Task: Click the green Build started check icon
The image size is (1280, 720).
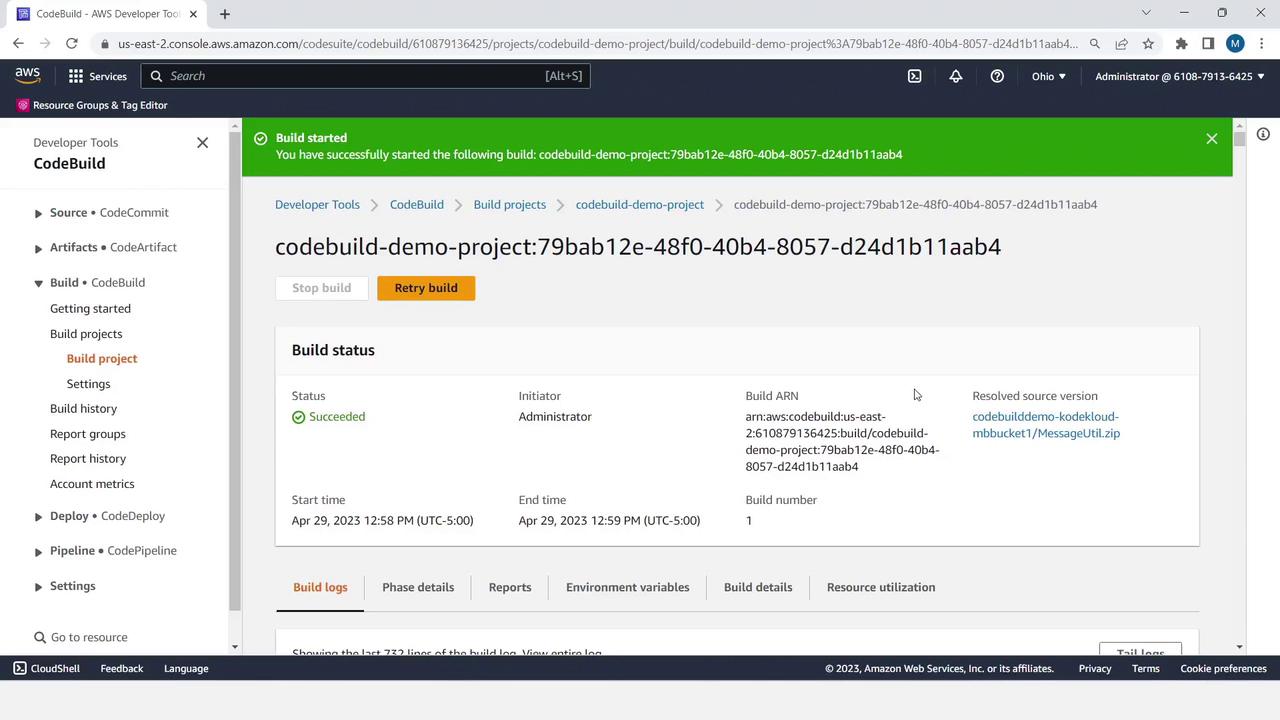Action: pos(261,138)
